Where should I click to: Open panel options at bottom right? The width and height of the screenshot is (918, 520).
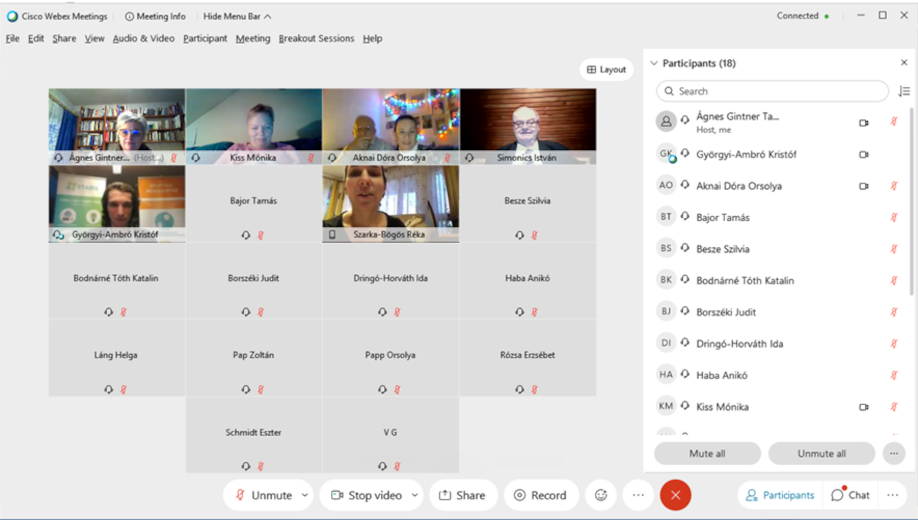pos(892,495)
